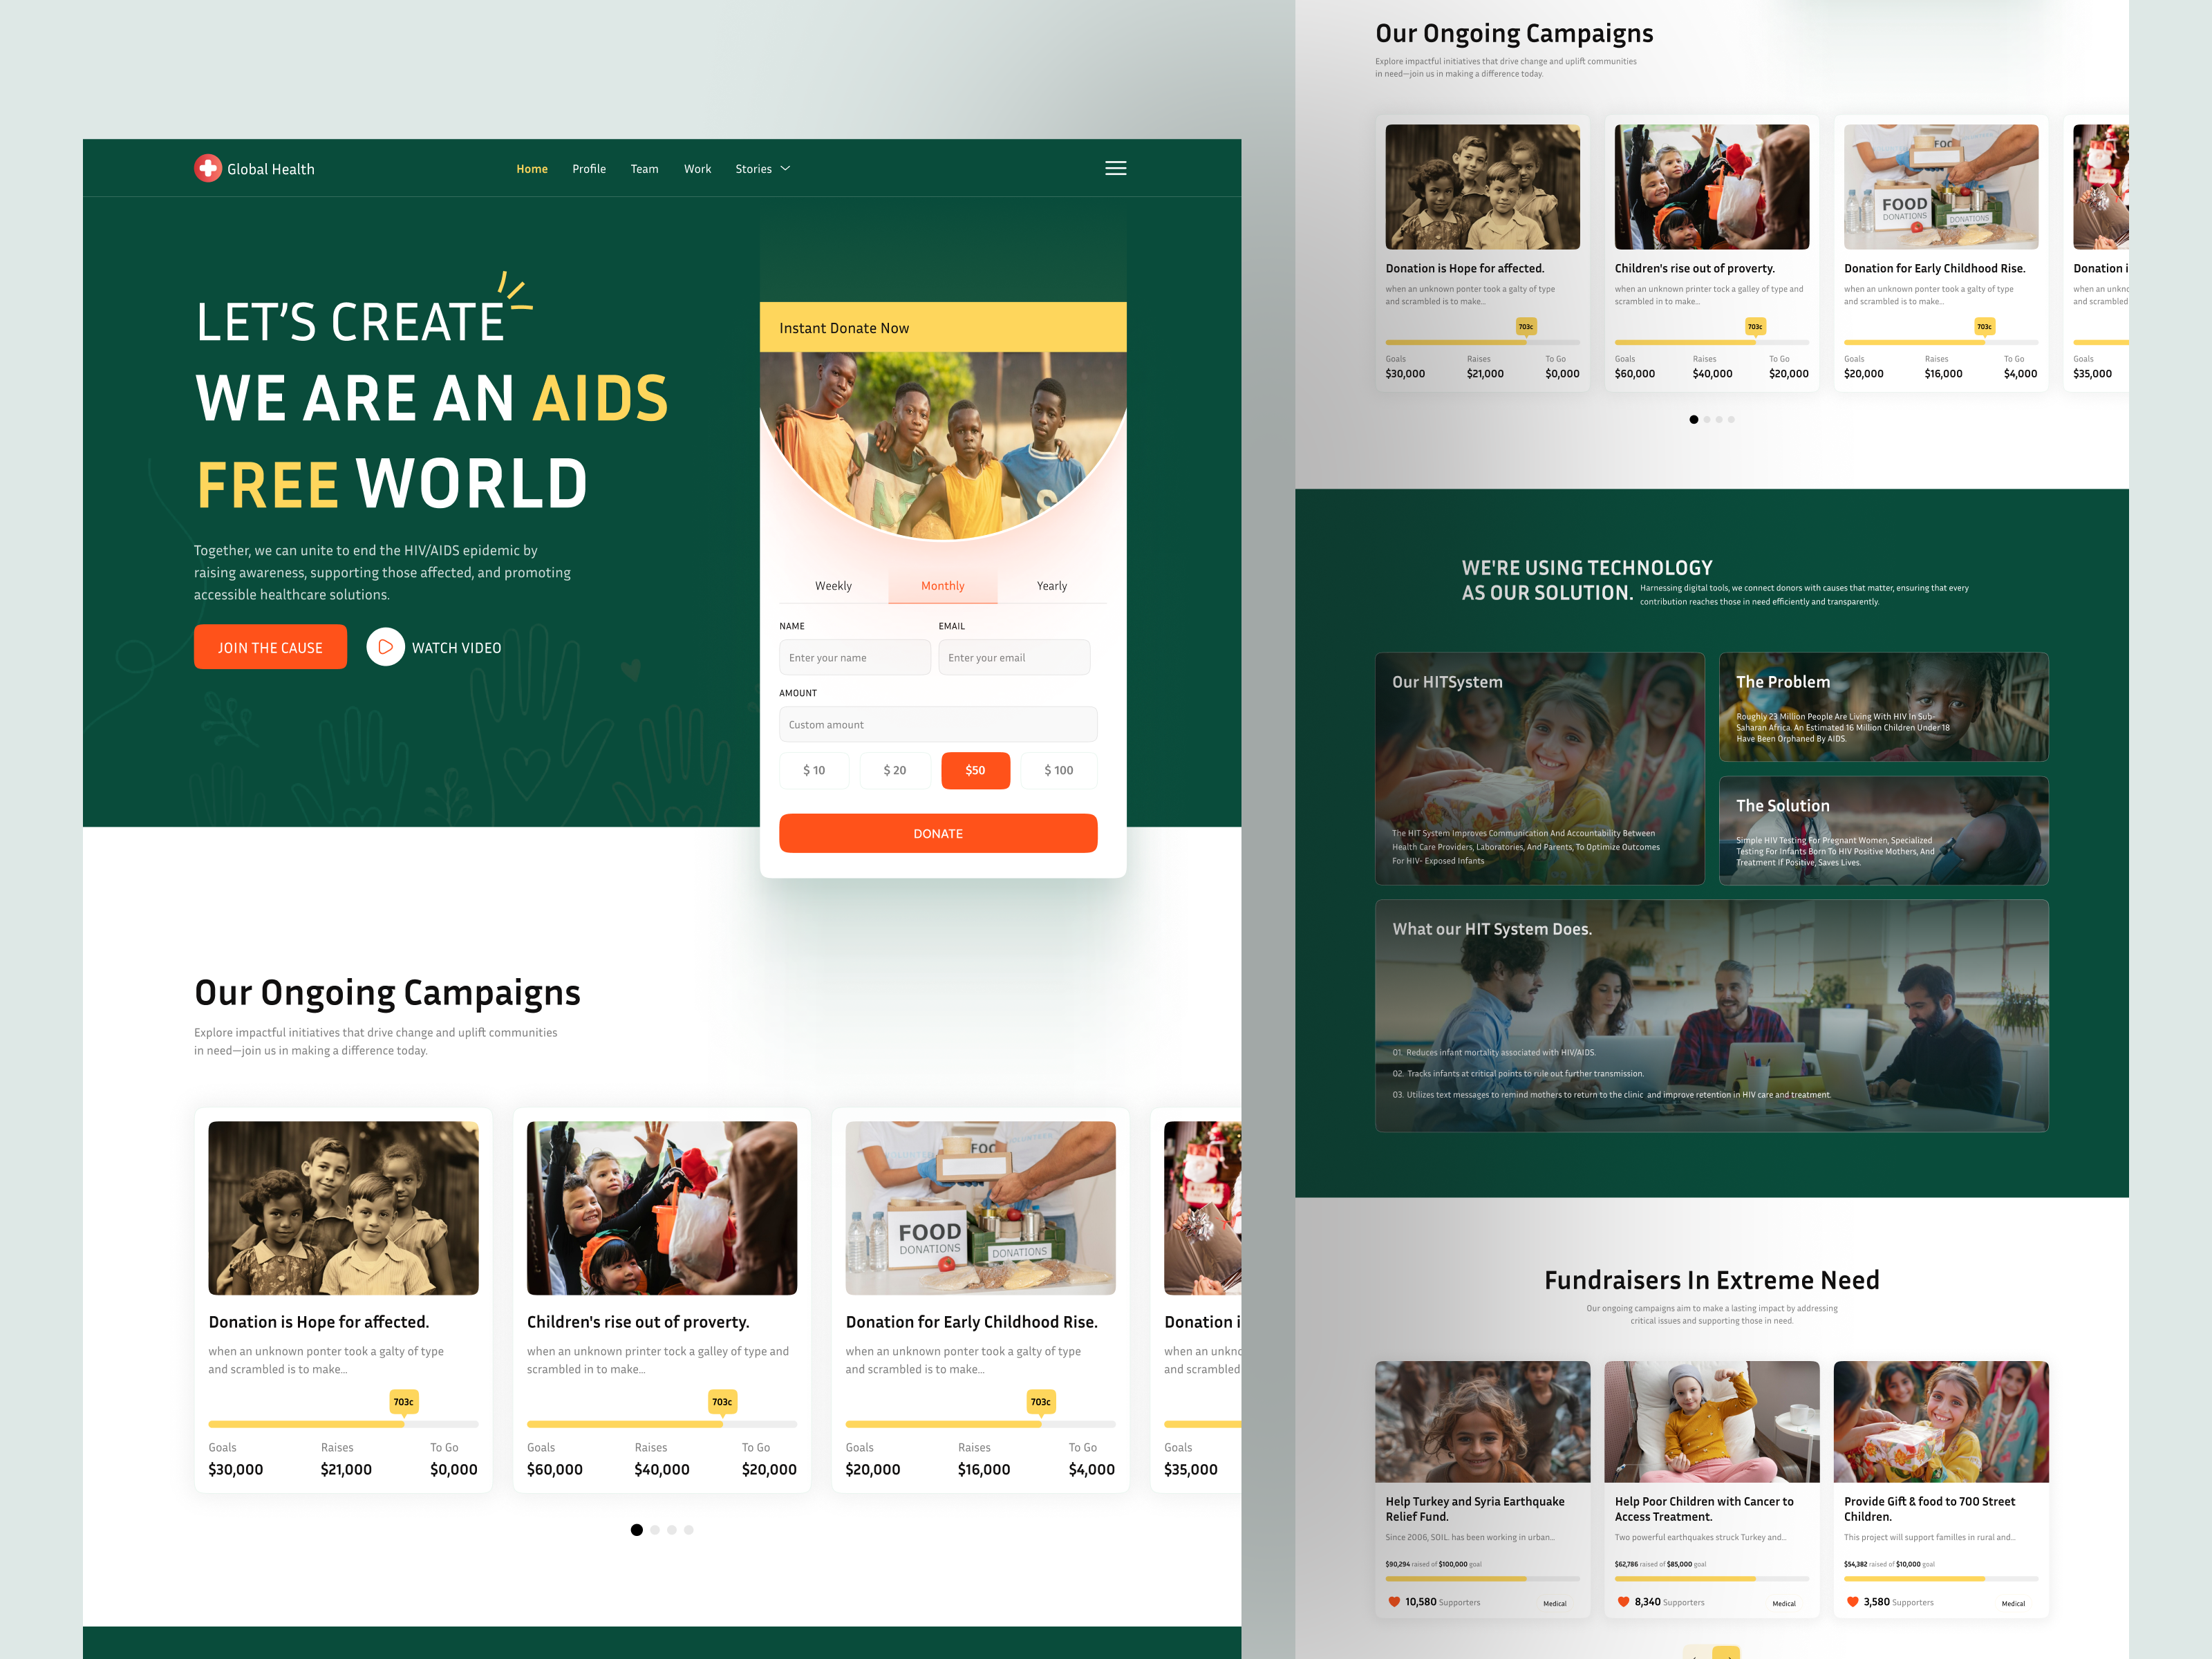
Task: Open the Profile navigation menu item
Action: click(589, 168)
